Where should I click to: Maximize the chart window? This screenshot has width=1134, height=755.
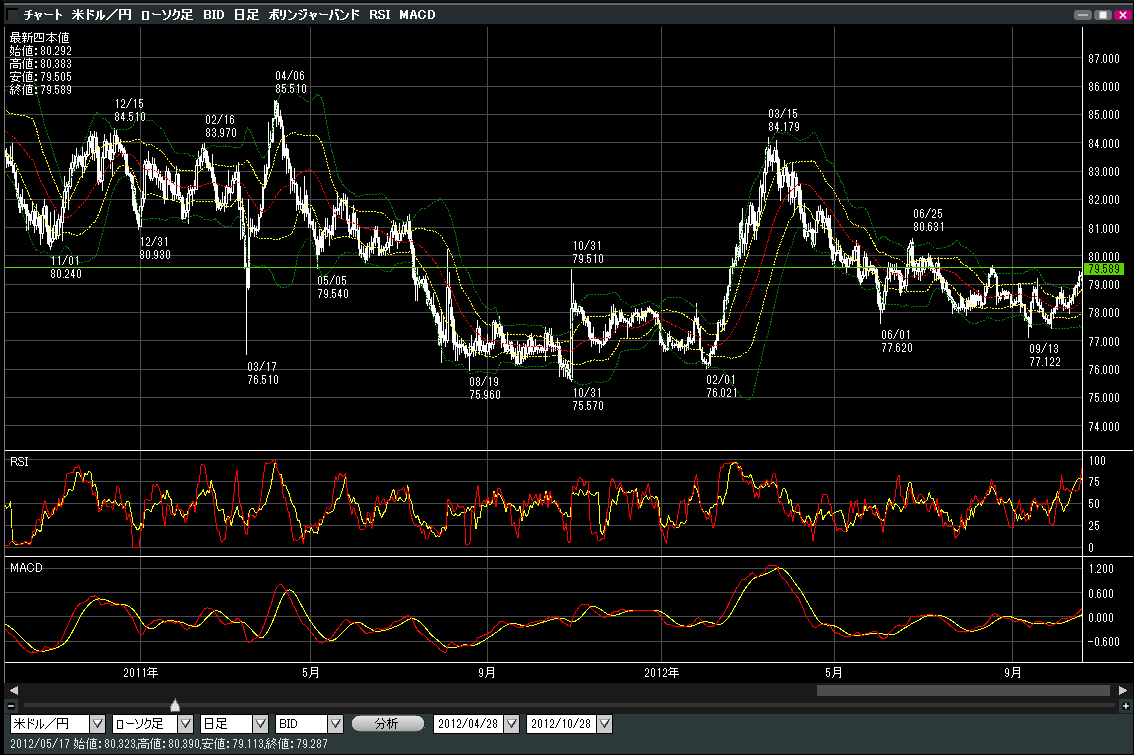[1103, 15]
